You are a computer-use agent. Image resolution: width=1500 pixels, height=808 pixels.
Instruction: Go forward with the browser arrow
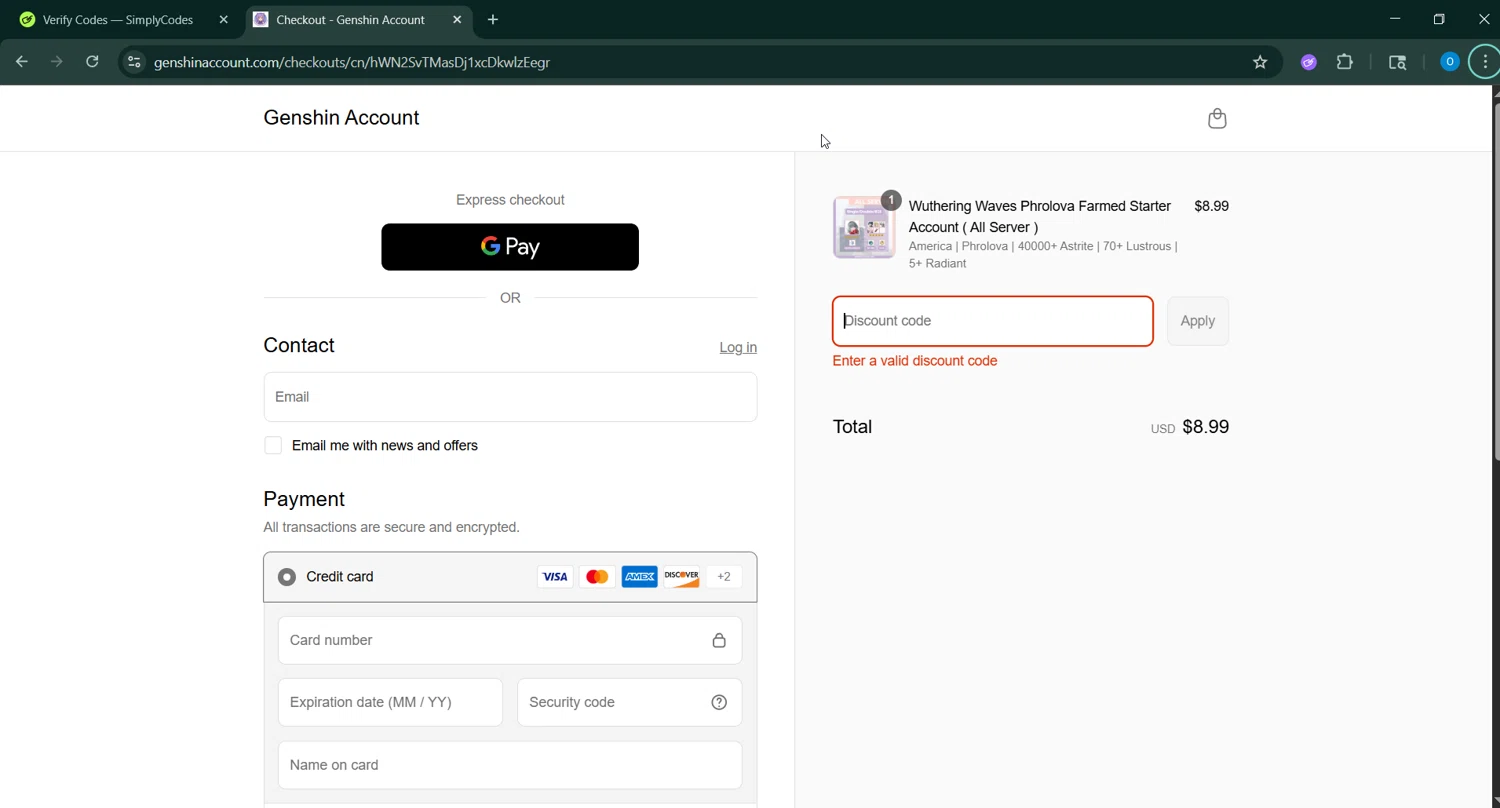(57, 62)
